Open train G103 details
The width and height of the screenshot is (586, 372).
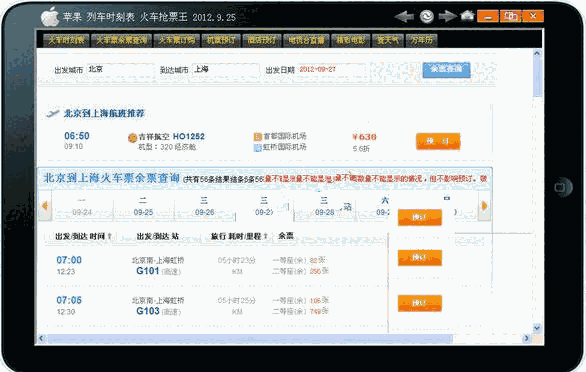click(x=148, y=311)
